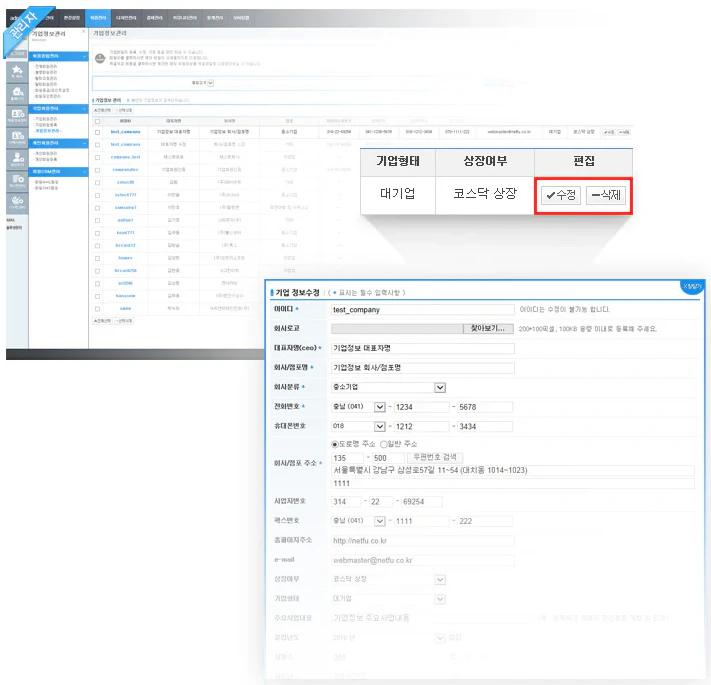Click the 대표자명(ceo) input field

[x=422, y=348]
